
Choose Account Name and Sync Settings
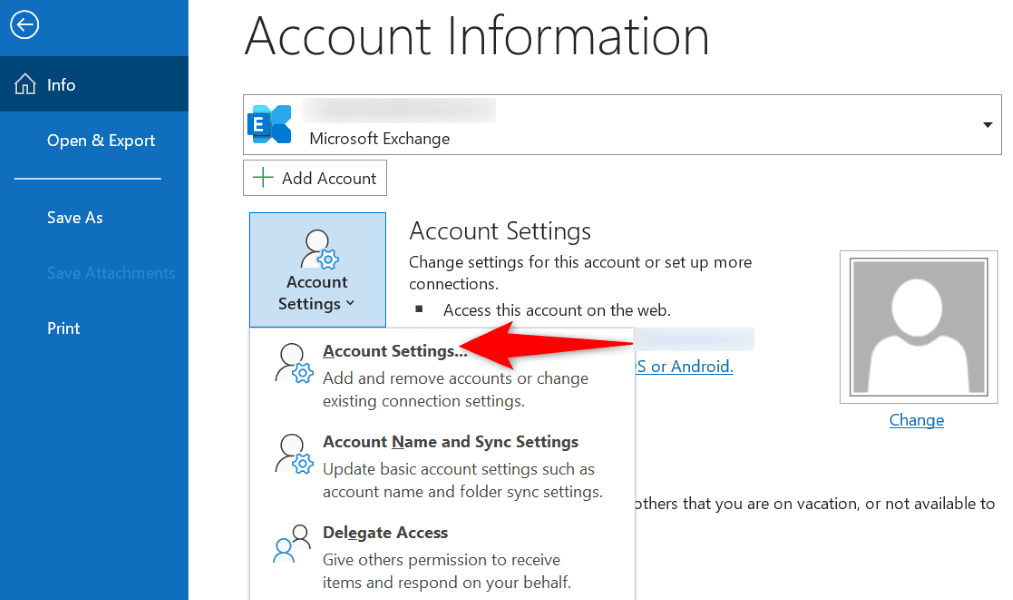pyautogui.click(x=450, y=442)
